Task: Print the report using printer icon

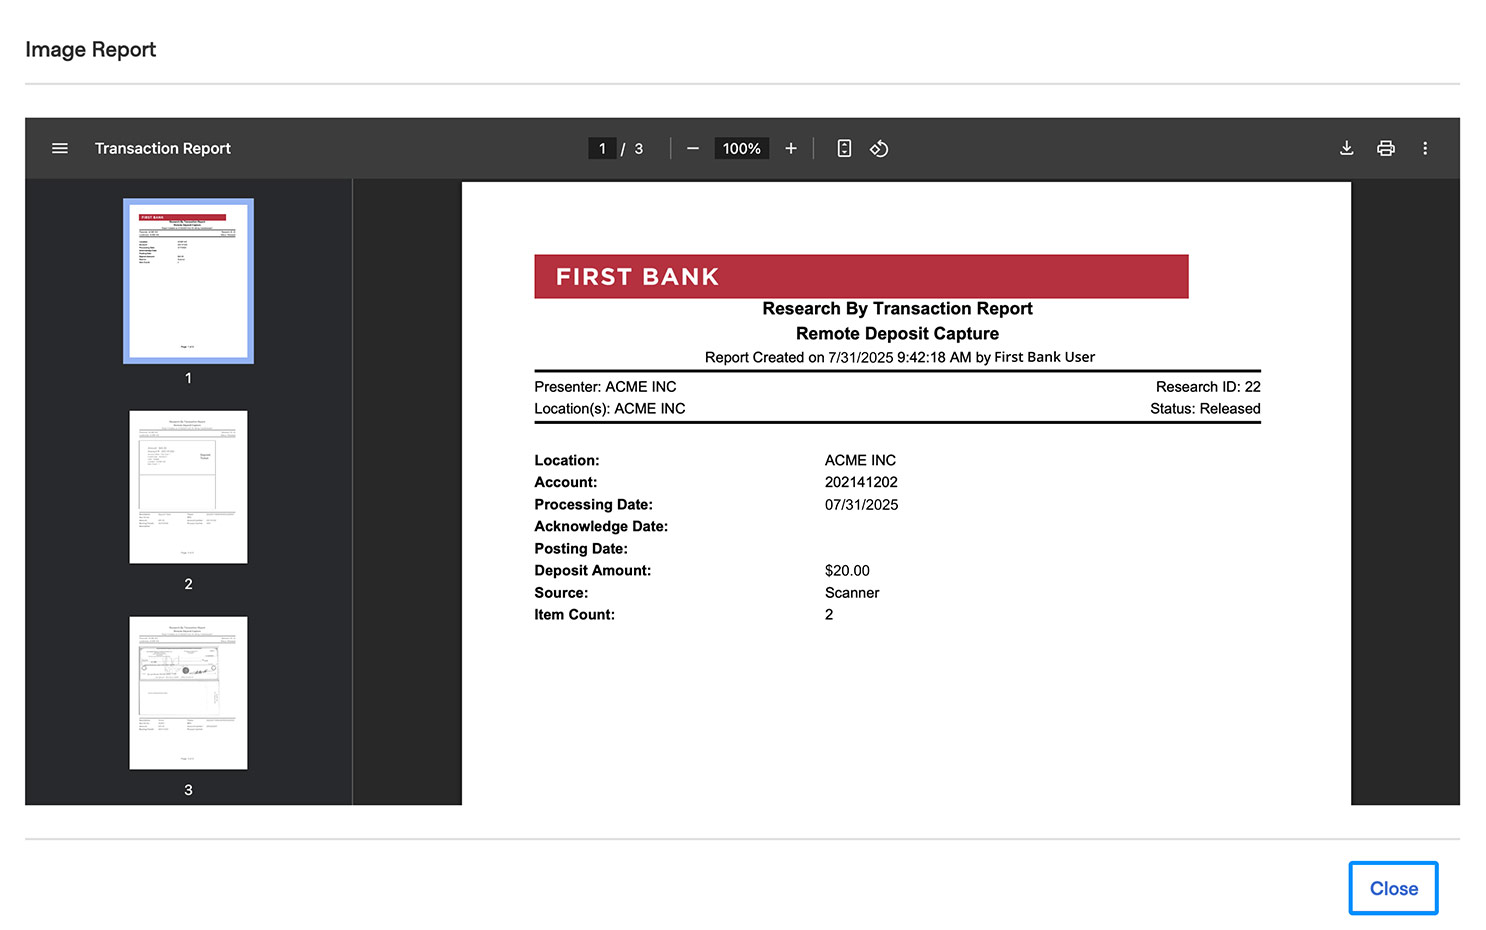Action: click(x=1386, y=148)
